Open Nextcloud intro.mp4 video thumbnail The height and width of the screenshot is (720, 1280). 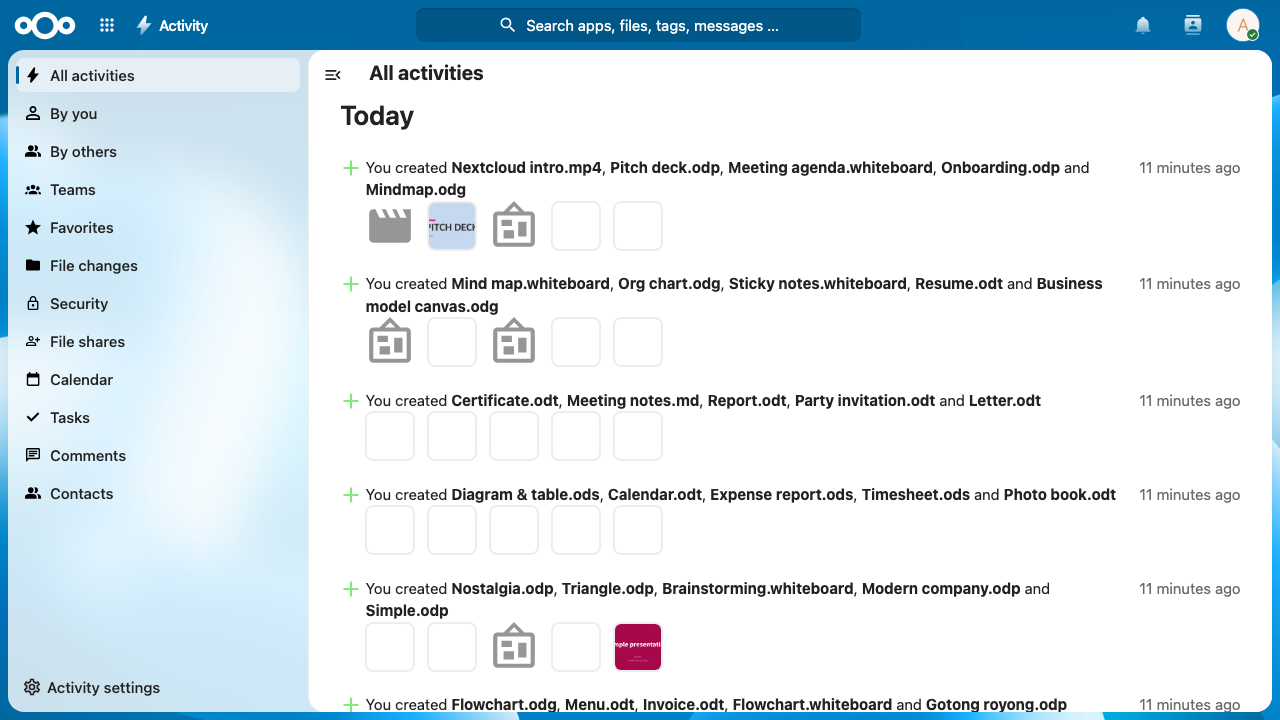click(x=390, y=226)
